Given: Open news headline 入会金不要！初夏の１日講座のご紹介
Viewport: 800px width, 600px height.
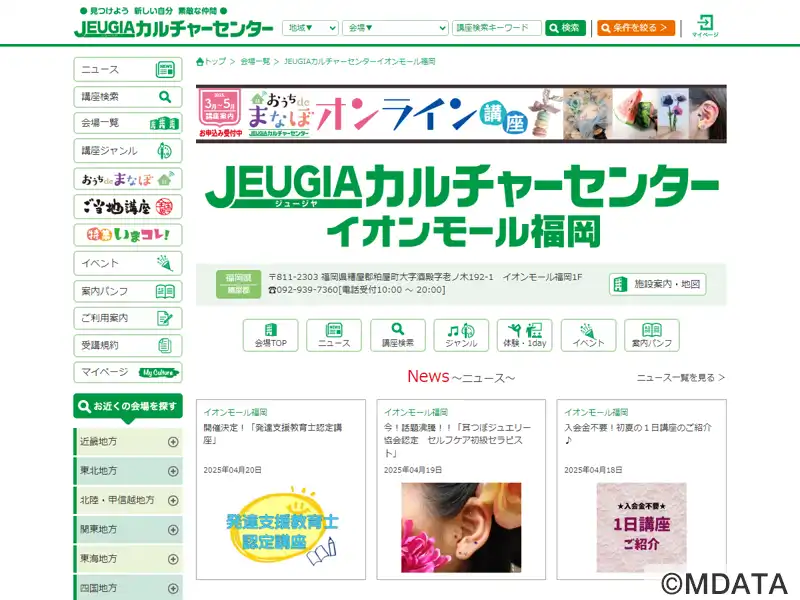Looking at the screenshot, I should [x=638, y=434].
